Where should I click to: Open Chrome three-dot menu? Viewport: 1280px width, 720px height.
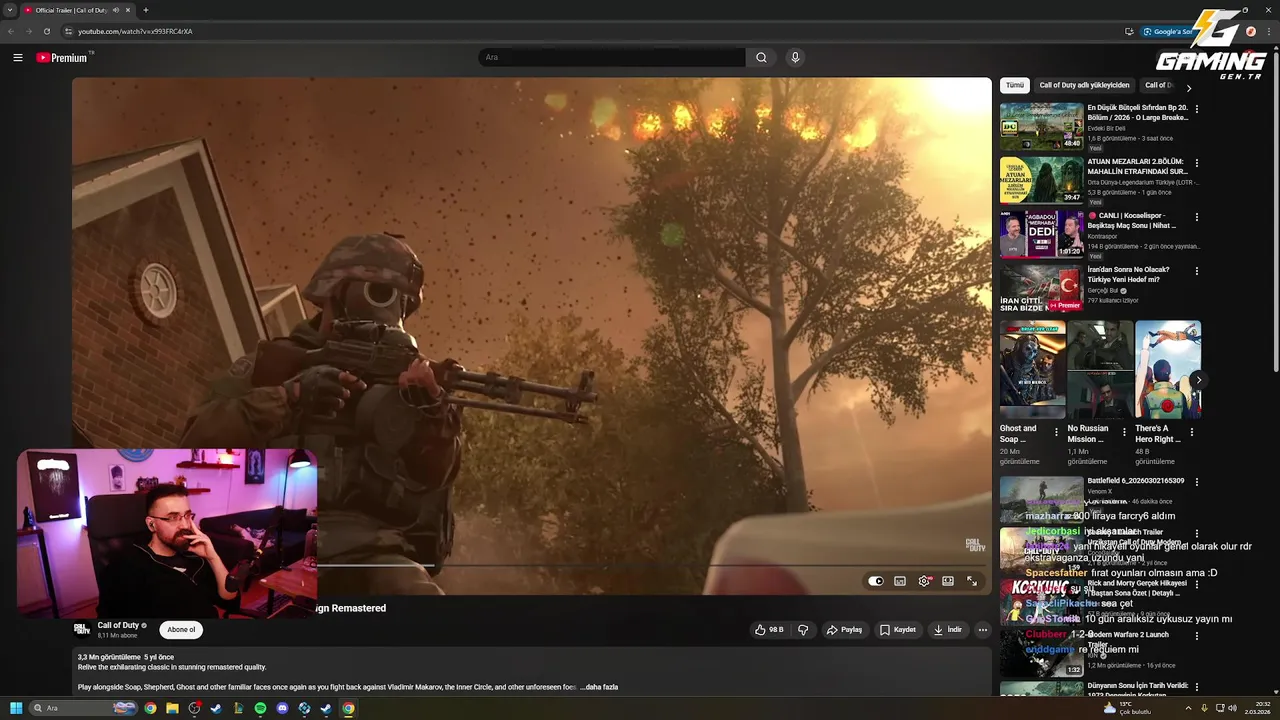click(x=1269, y=31)
